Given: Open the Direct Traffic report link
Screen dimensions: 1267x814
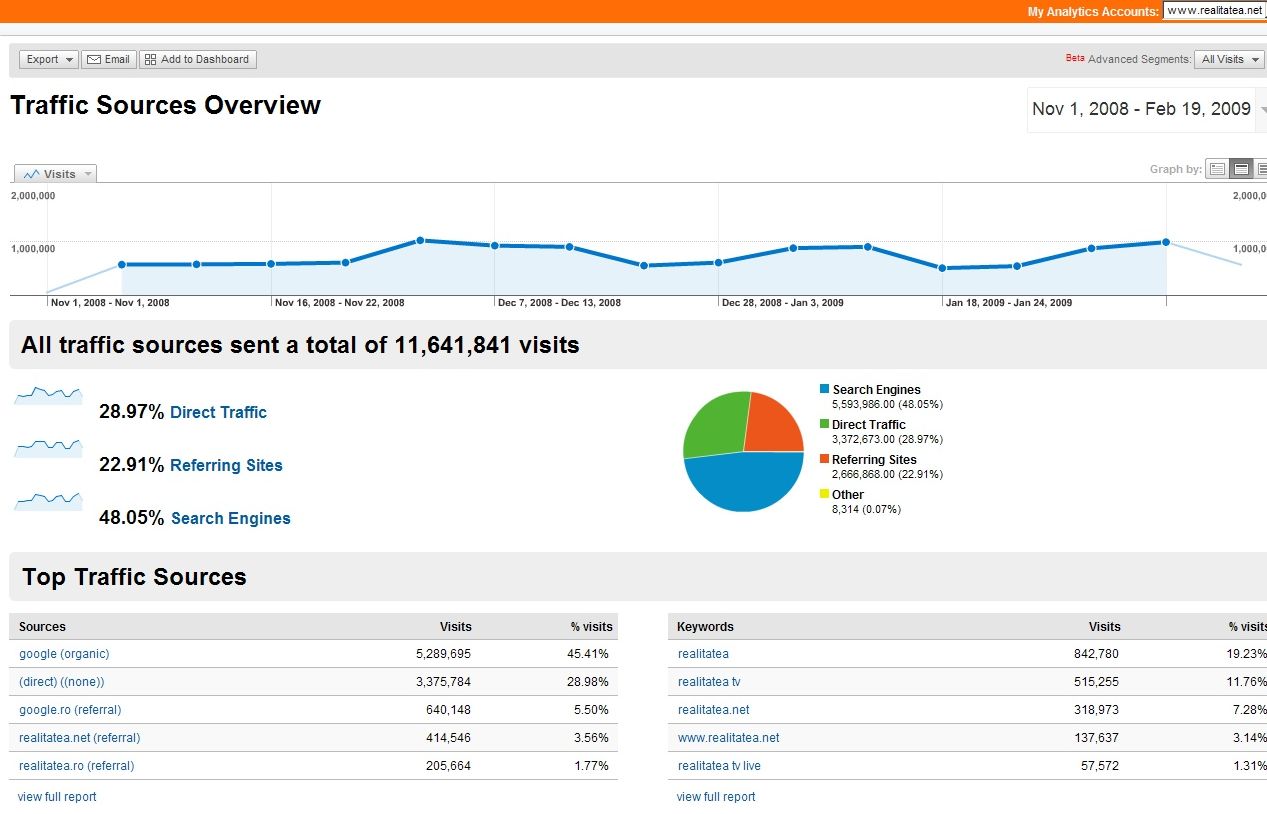Looking at the screenshot, I should coord(218,412).
